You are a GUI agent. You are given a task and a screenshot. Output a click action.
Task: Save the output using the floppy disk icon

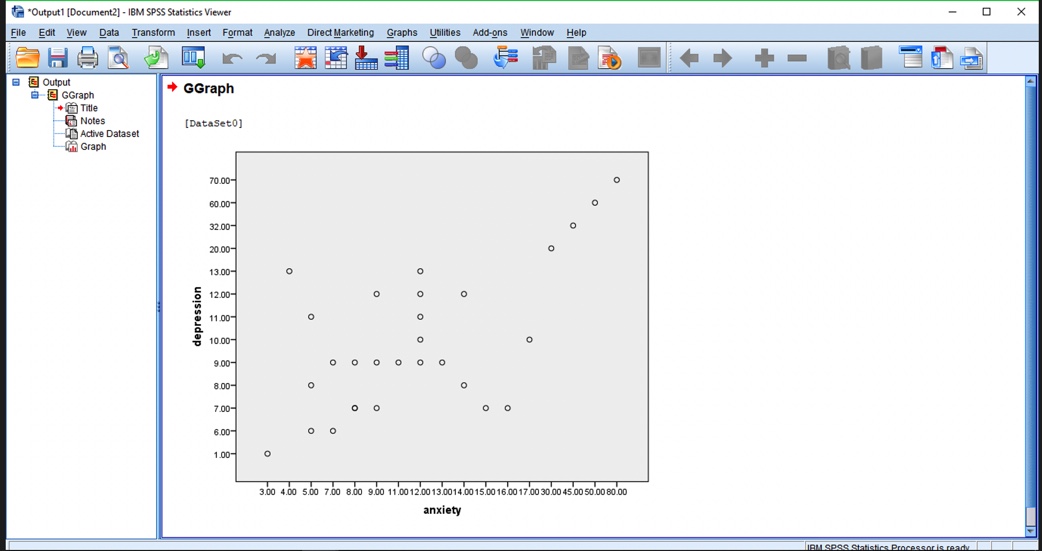[58, 58]
